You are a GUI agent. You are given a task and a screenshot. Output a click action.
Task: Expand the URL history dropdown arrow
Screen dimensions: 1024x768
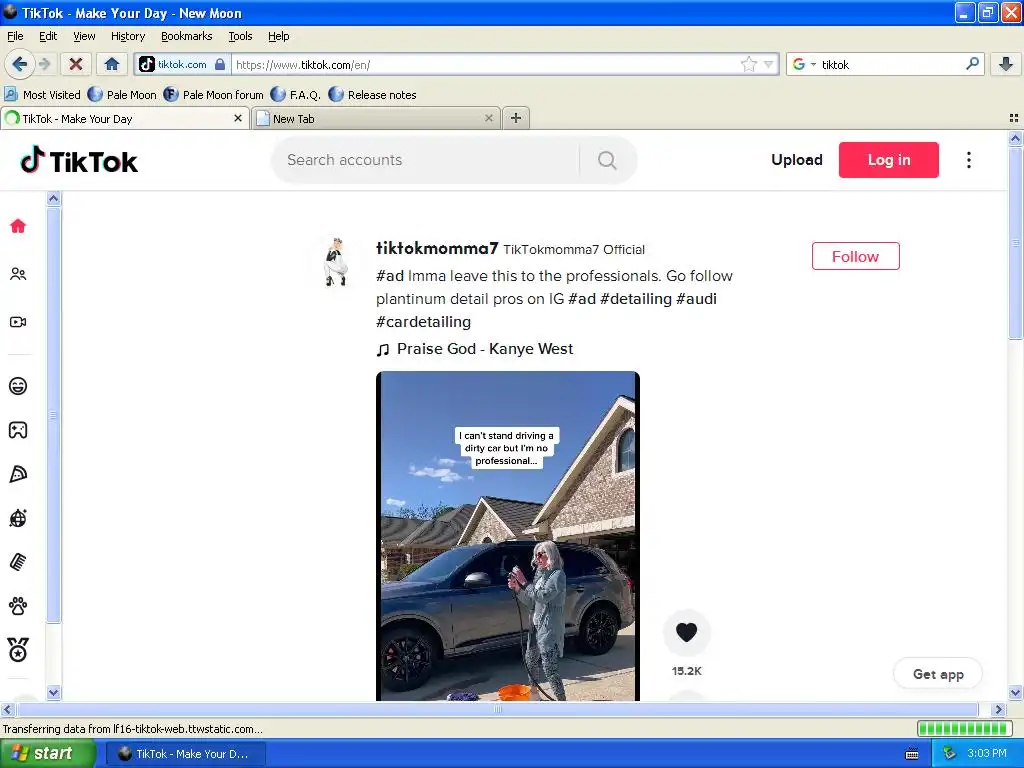point(768,64)
